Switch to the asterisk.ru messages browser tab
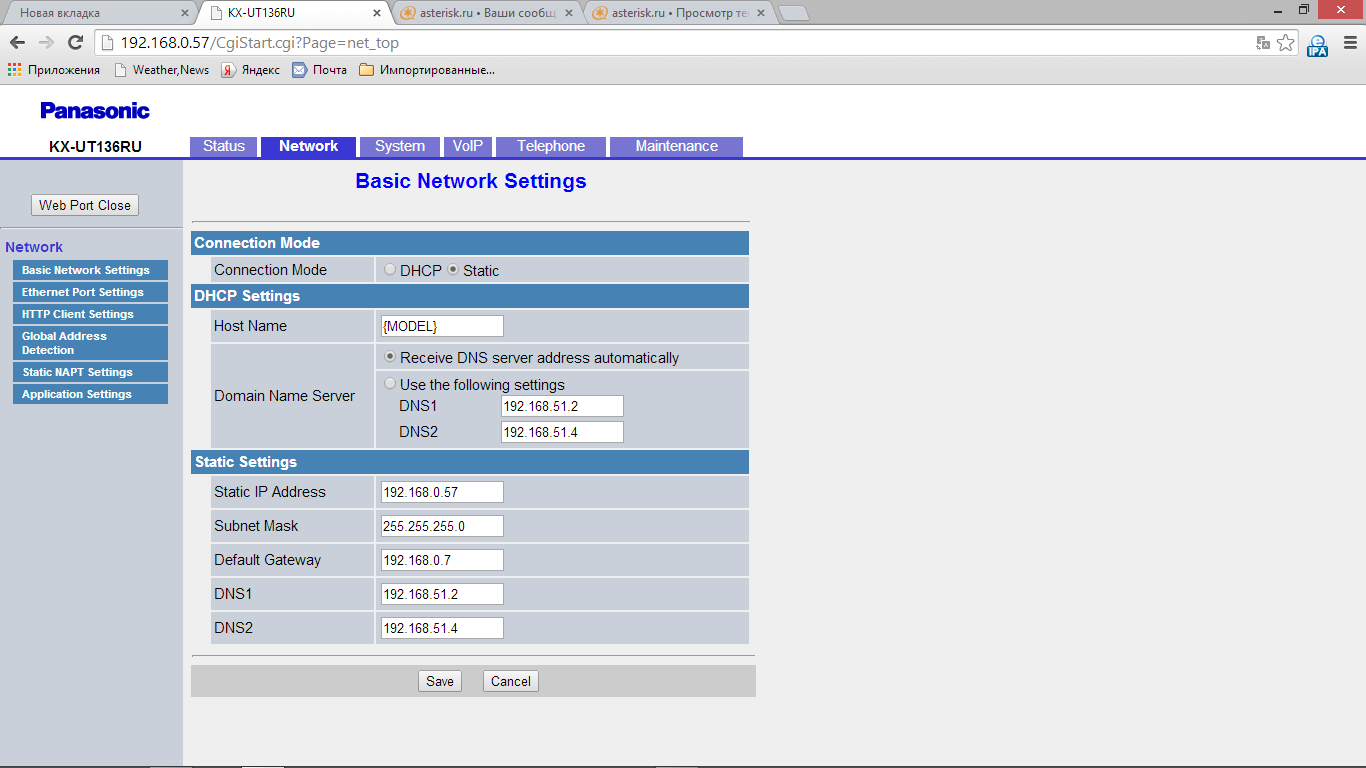This screenshot has height=768, width=1366. (485, 13)
